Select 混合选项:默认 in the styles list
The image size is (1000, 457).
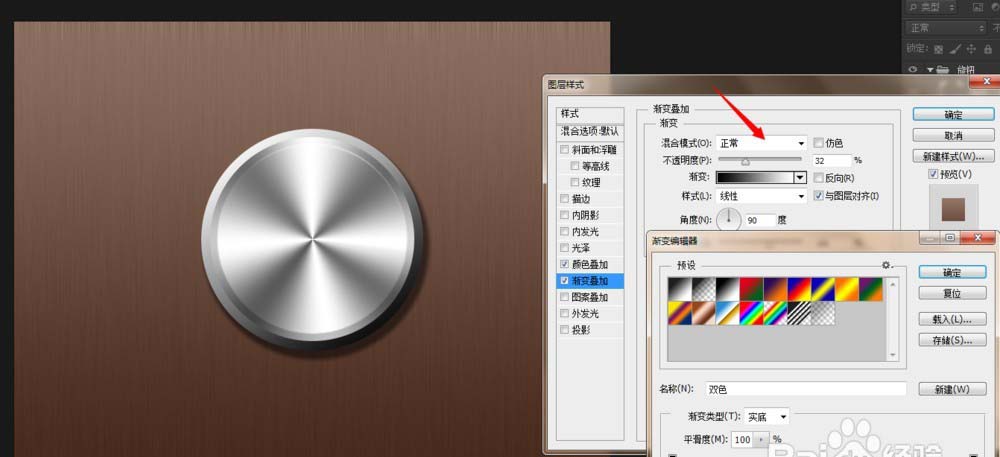[x=589, y=131]
